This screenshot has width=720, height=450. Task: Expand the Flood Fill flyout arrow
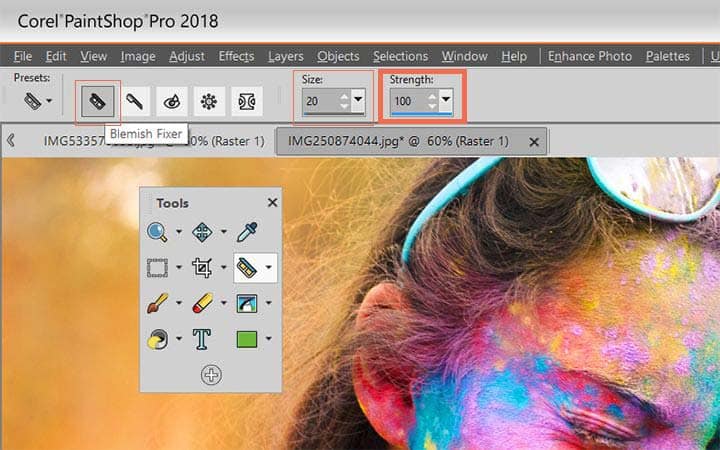pos(179,339)
